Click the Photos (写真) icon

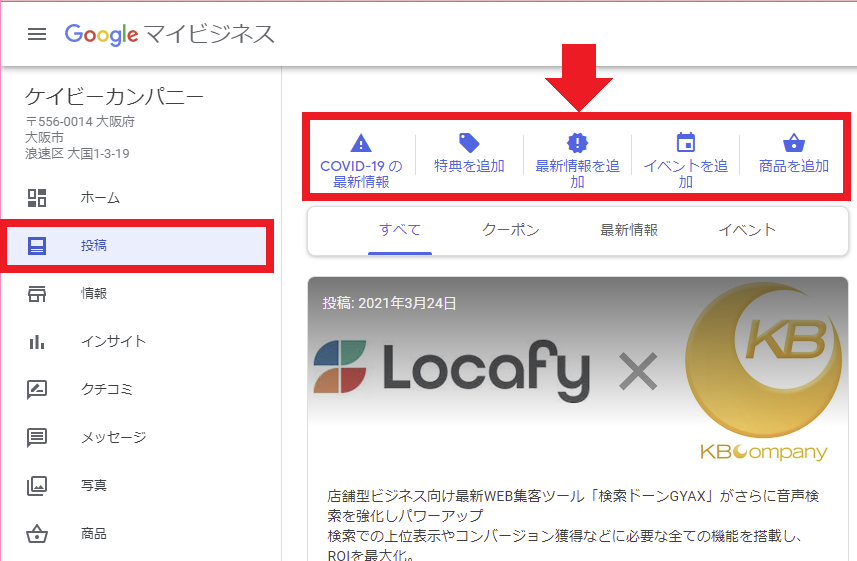(37, 486)
